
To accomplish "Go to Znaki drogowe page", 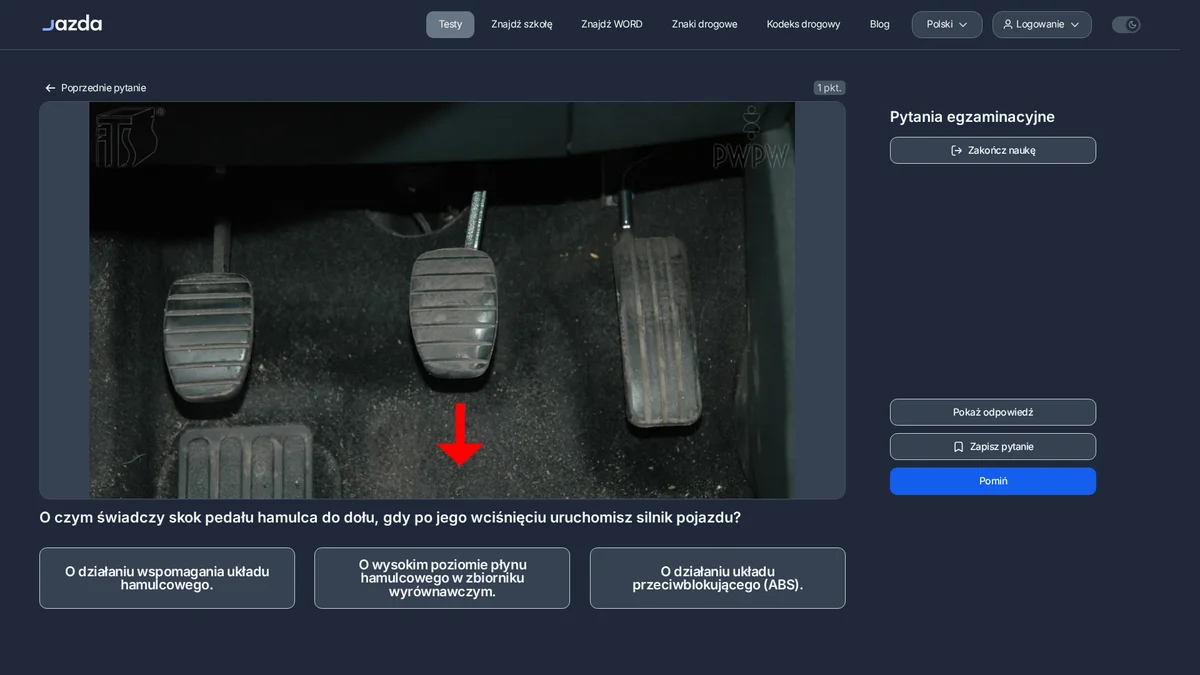I will [705, 24].
